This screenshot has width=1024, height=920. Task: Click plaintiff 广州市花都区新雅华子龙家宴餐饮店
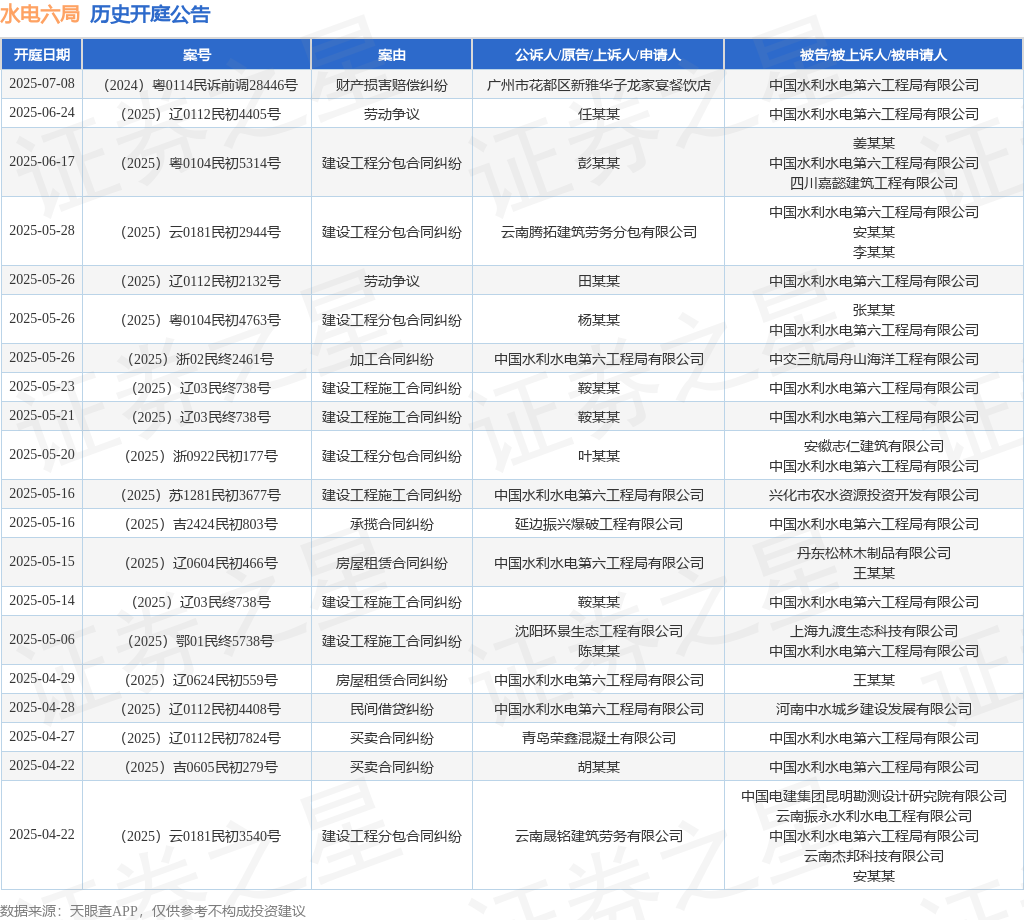(x=598, y=85)
